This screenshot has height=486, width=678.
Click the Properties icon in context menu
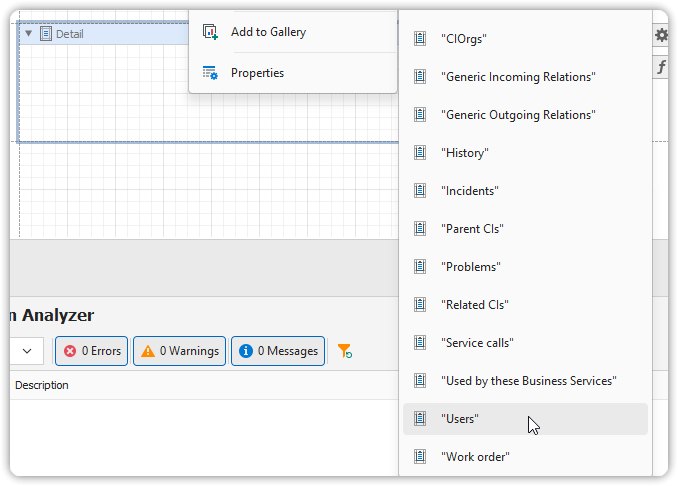210,73
